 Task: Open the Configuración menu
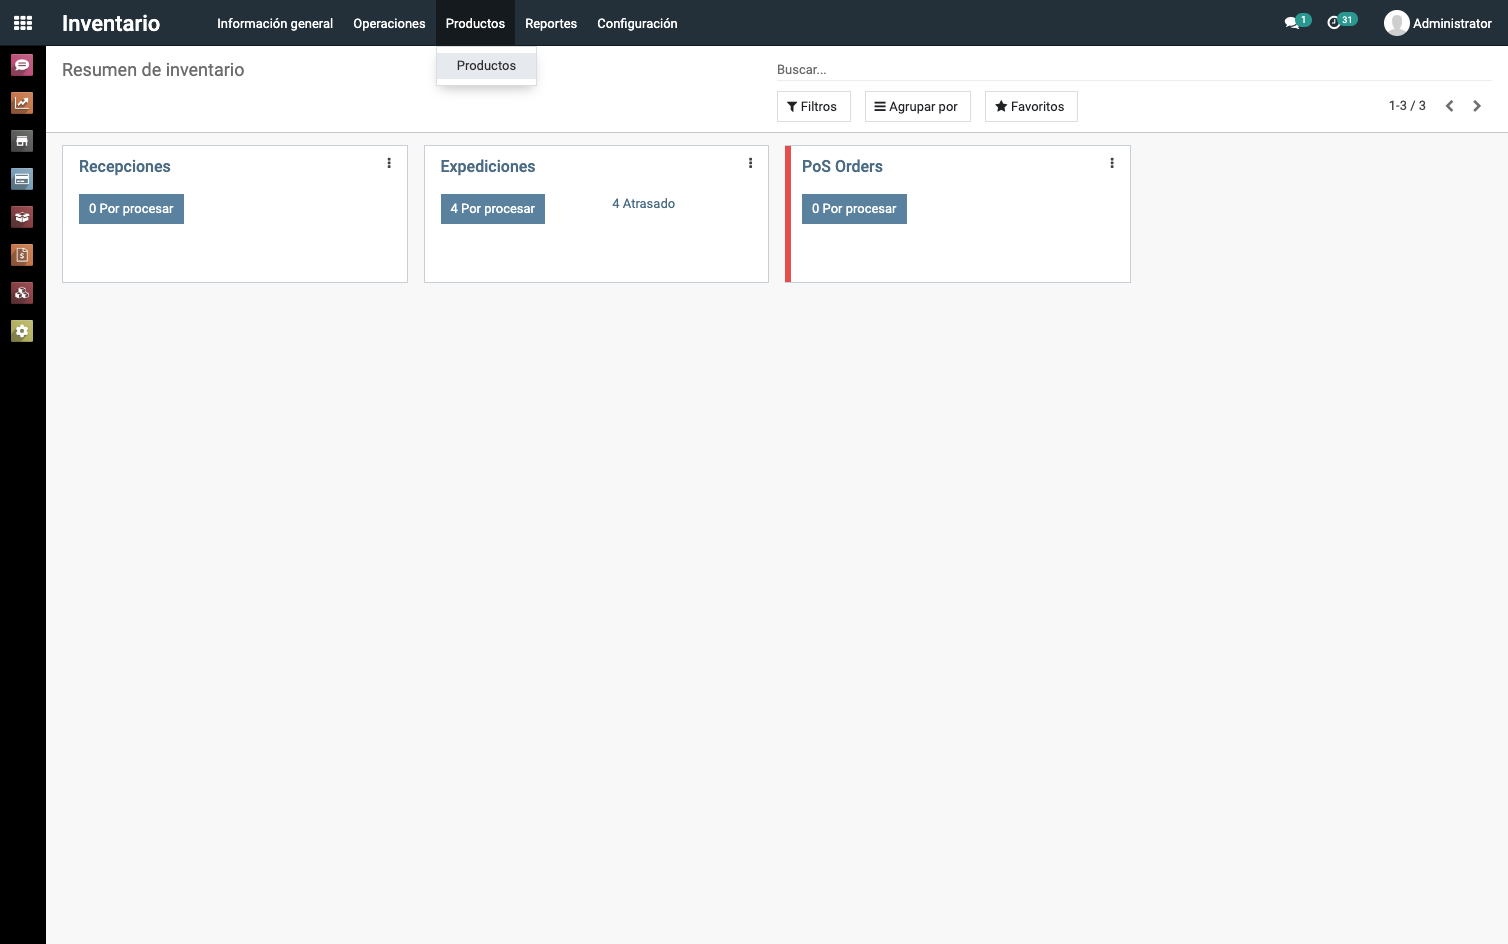tap(637, 23)
